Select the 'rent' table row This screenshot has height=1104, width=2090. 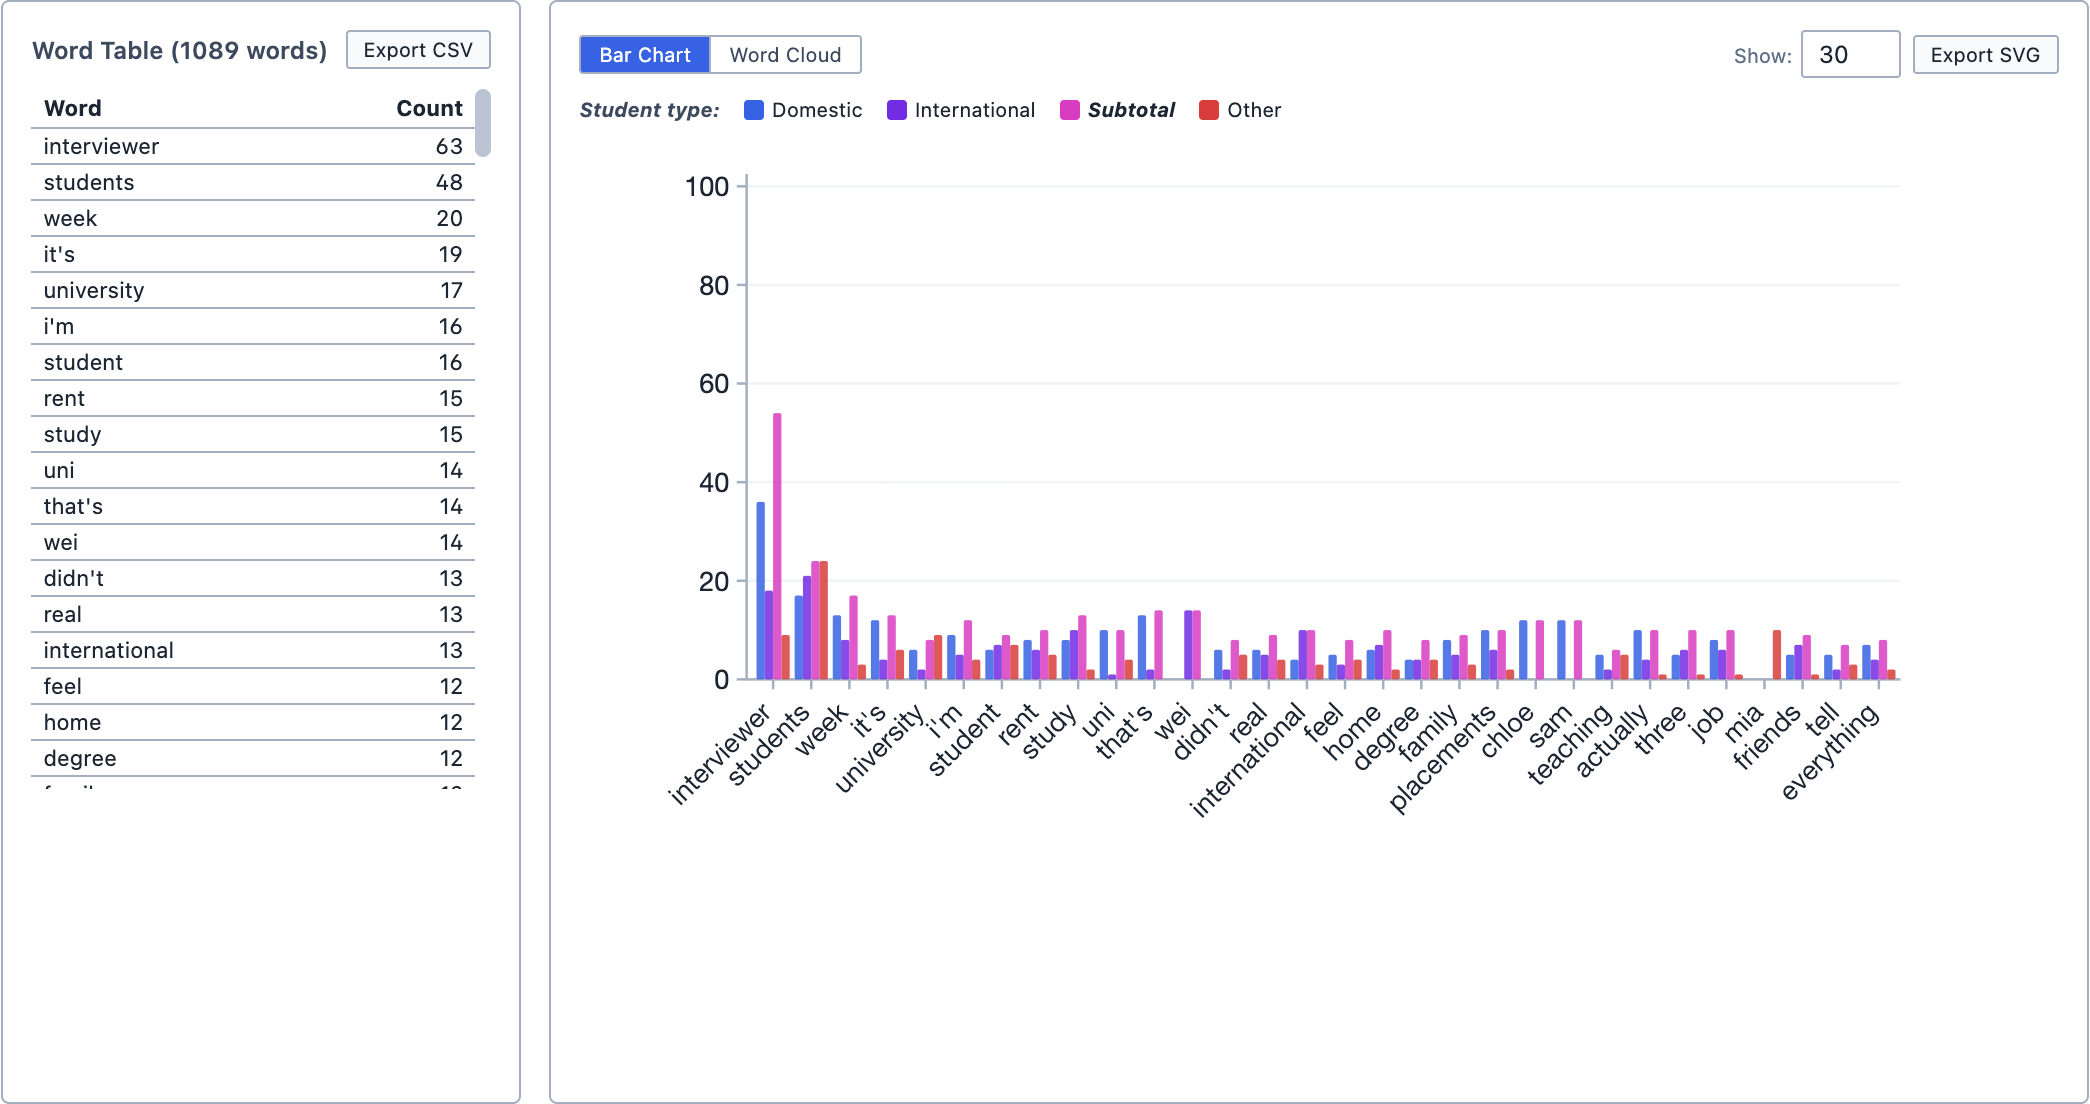click(x=253, y=398)
